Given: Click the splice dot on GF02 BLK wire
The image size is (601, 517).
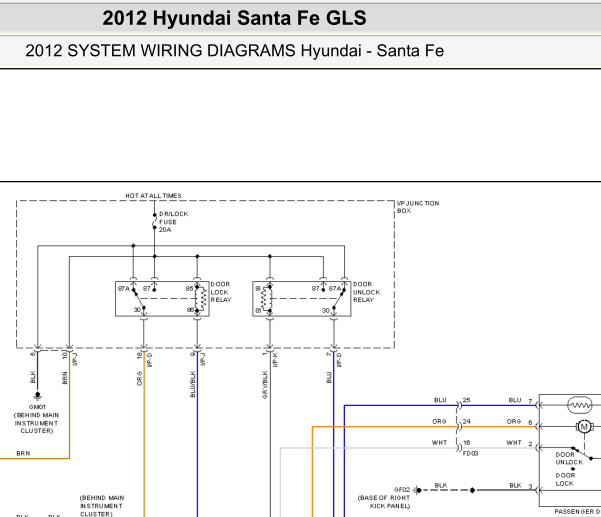Looking at the screenshot, I should [x=473, y=490].
